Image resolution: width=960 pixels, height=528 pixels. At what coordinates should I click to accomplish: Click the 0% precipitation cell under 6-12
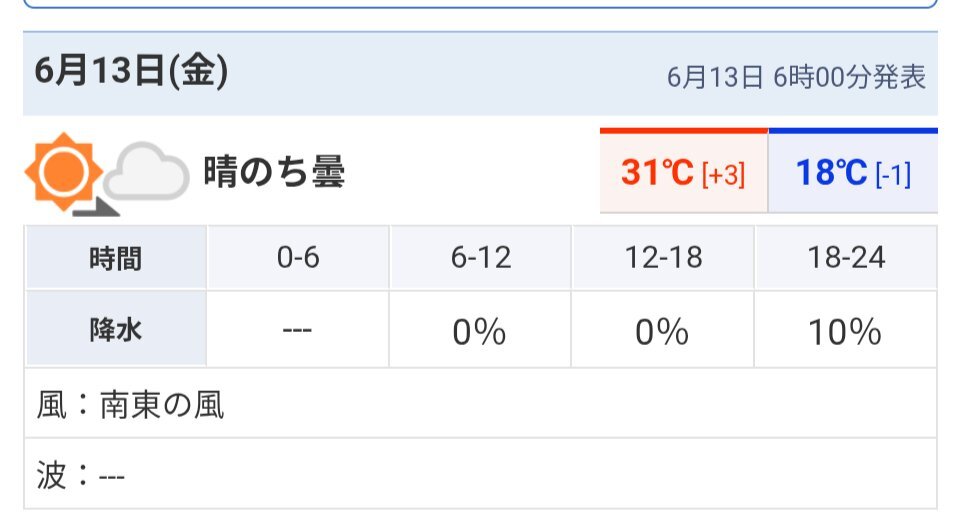click(481, 331)
